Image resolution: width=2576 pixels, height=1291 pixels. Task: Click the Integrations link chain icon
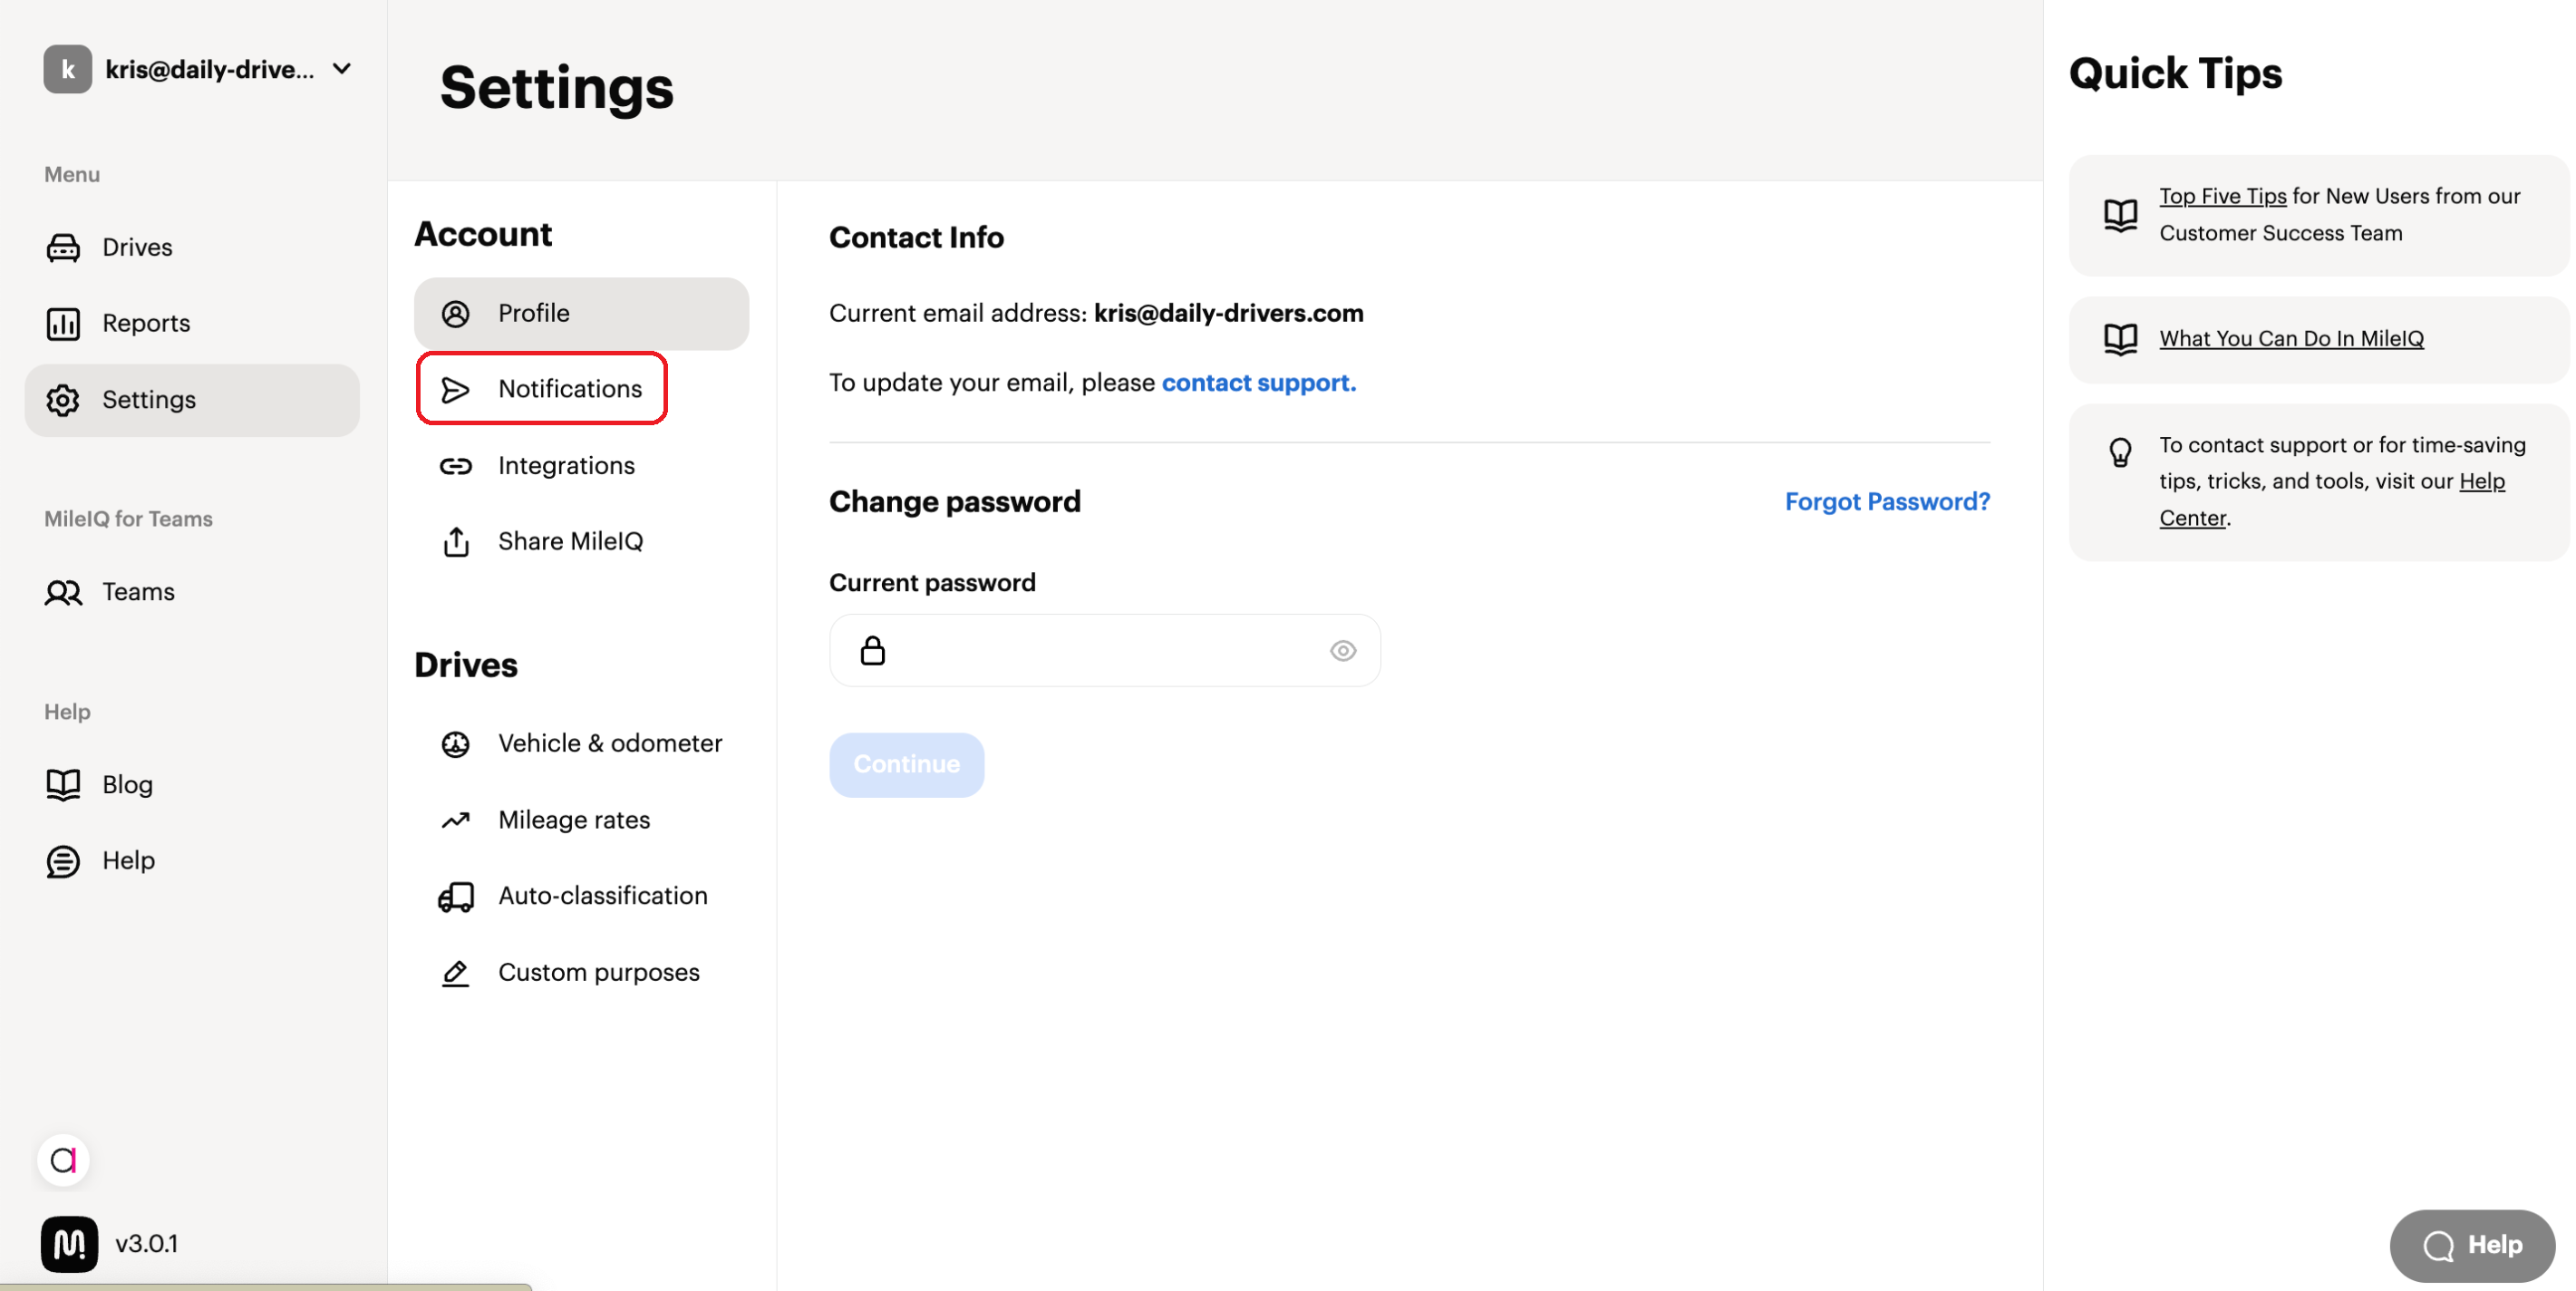click(455, 466)
